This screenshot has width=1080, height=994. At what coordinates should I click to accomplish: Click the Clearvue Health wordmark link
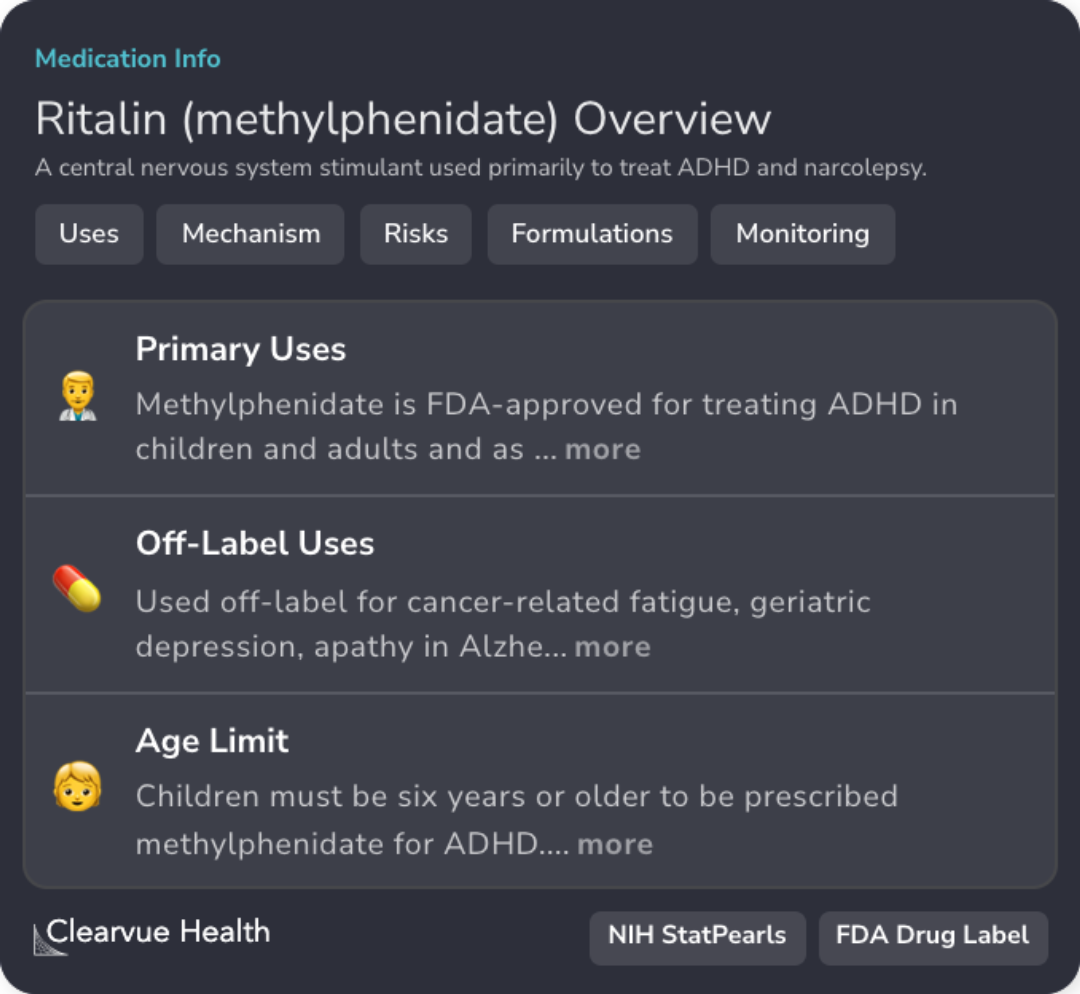pos(160,932)
